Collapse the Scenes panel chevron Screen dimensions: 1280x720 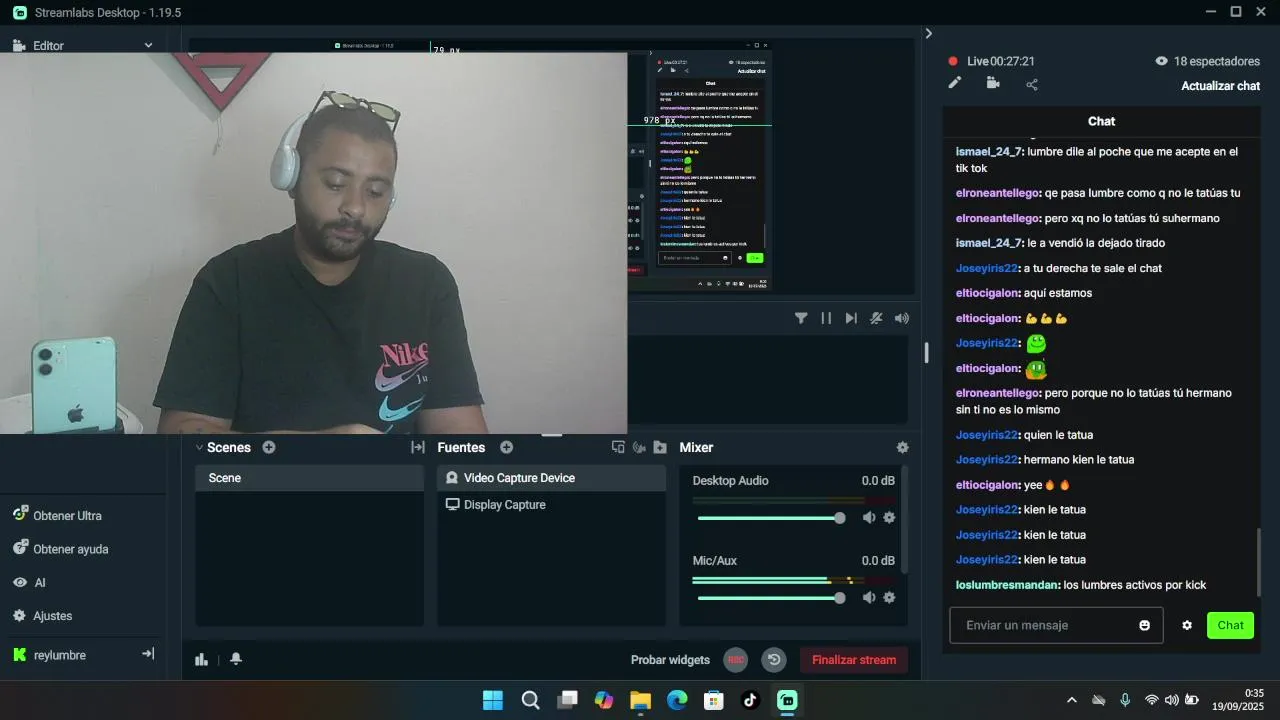199,447
